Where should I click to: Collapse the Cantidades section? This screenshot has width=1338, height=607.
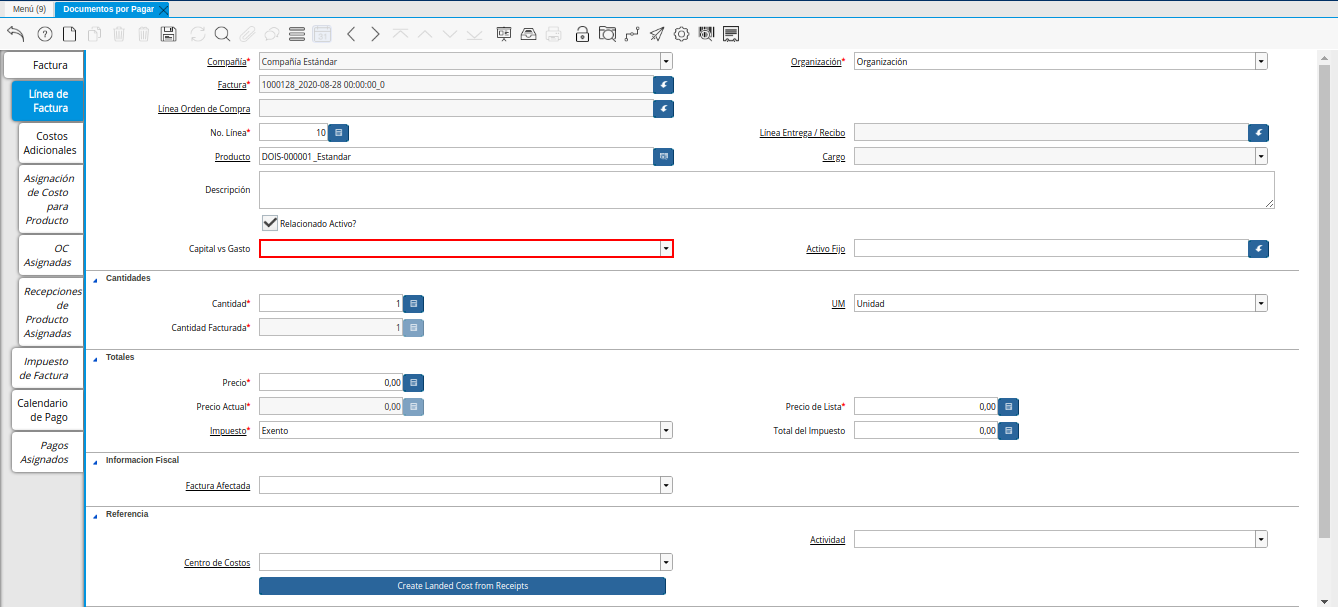[x=96, y=279]
